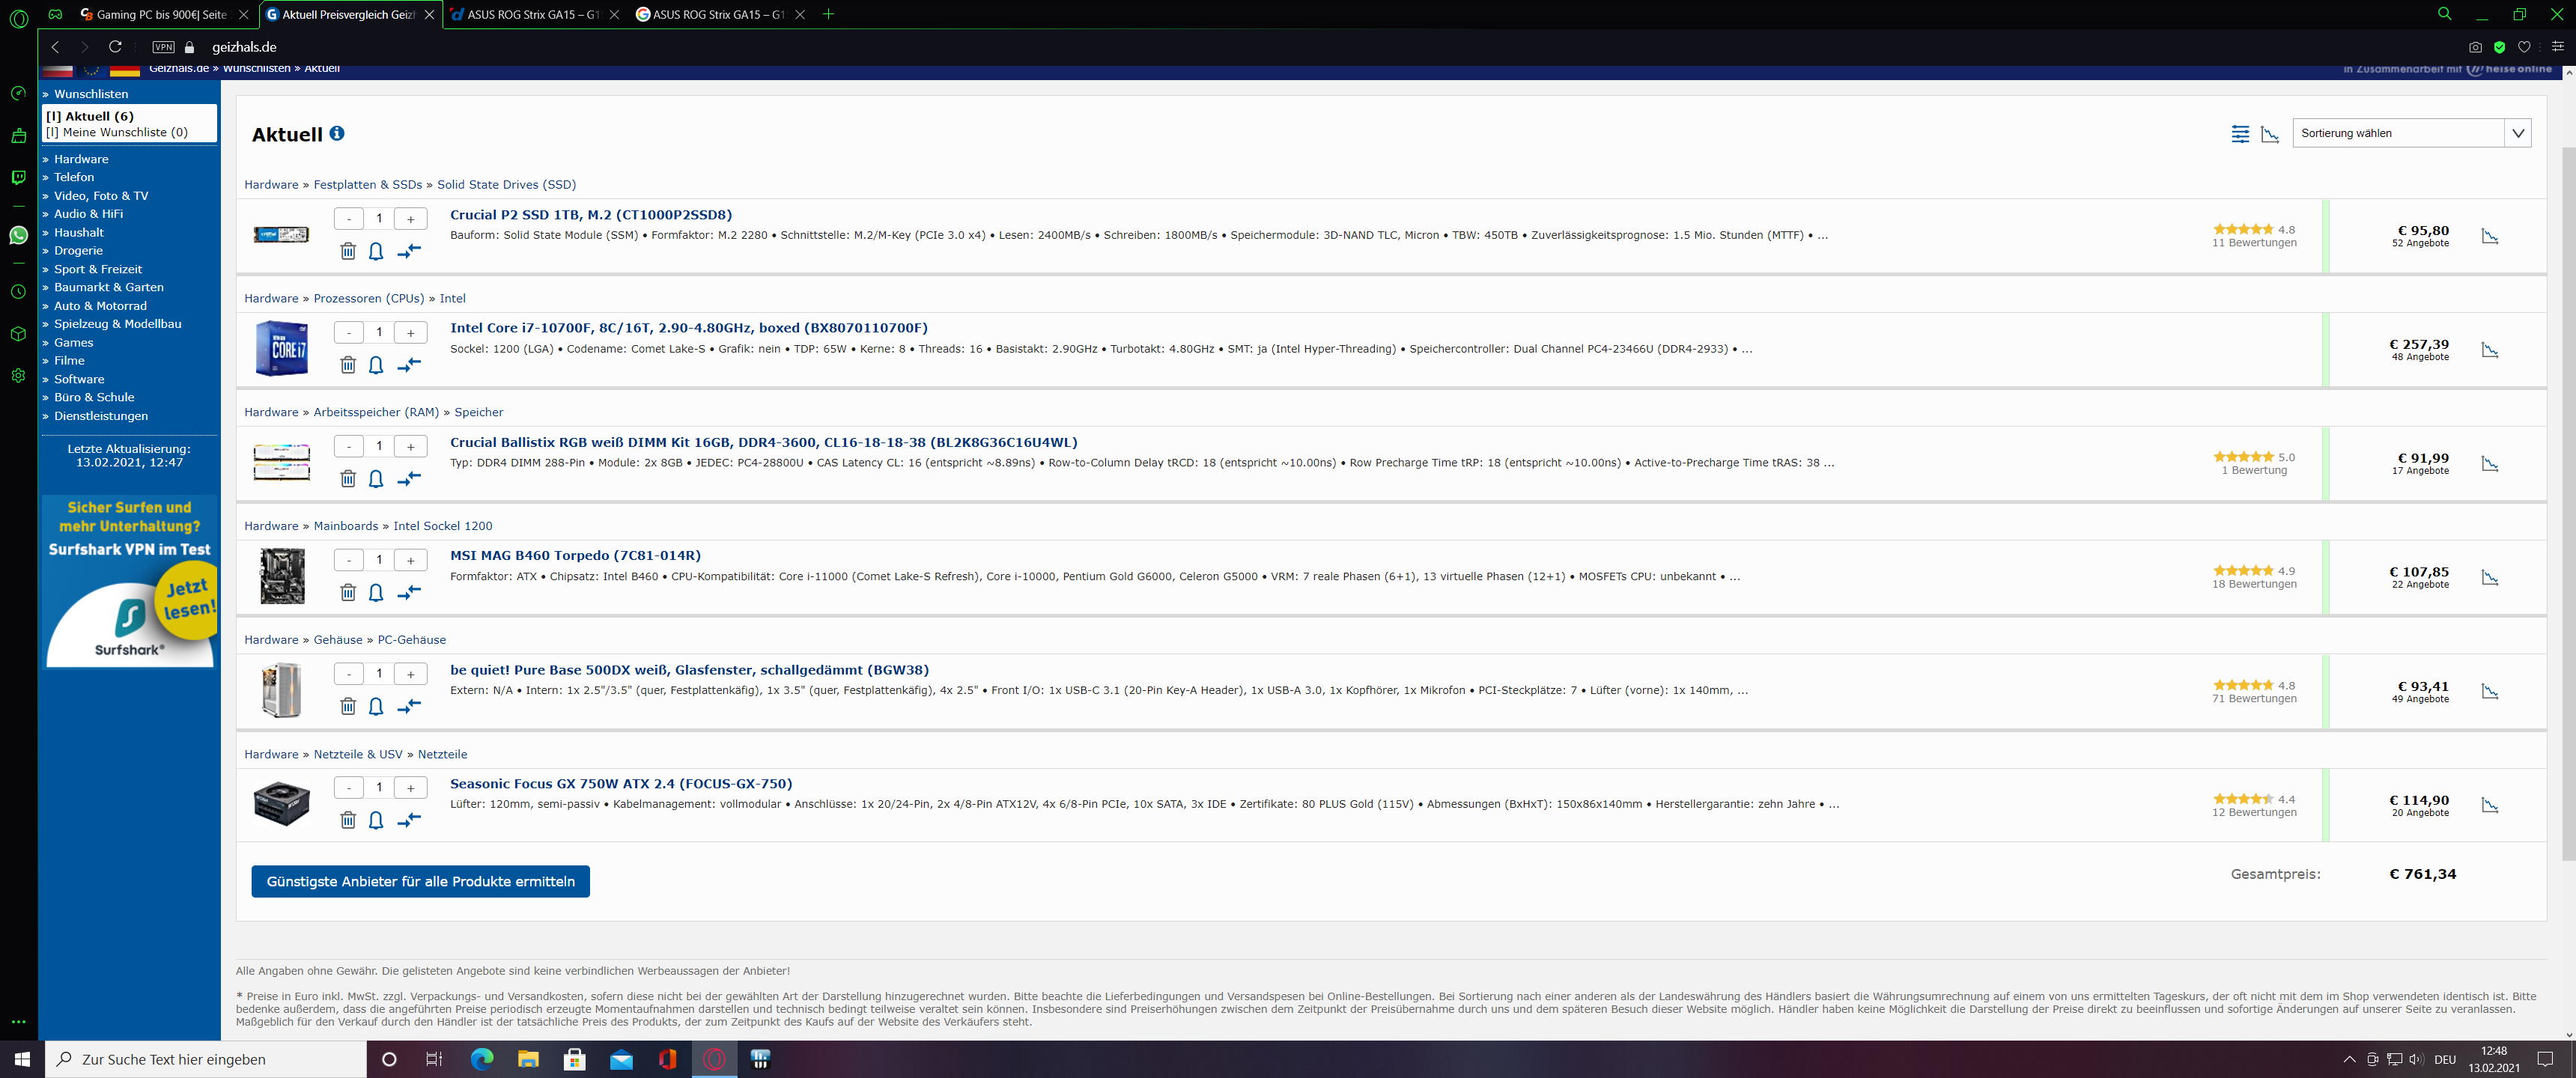Open the Crucial P2 SSD 1TB product link
Viewport: 2576px width, 1078px height.
pos(591,215)
